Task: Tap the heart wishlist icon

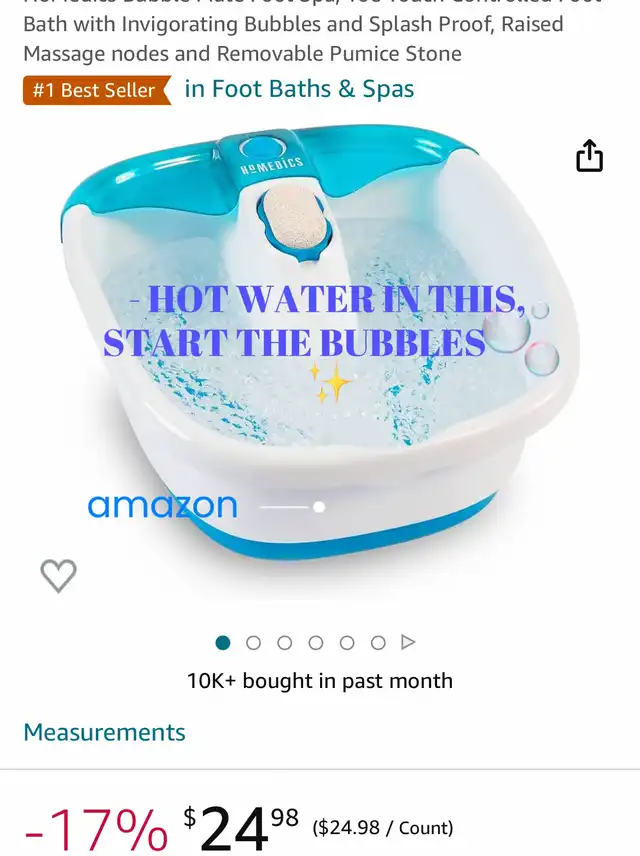Action: pos(58,576)
